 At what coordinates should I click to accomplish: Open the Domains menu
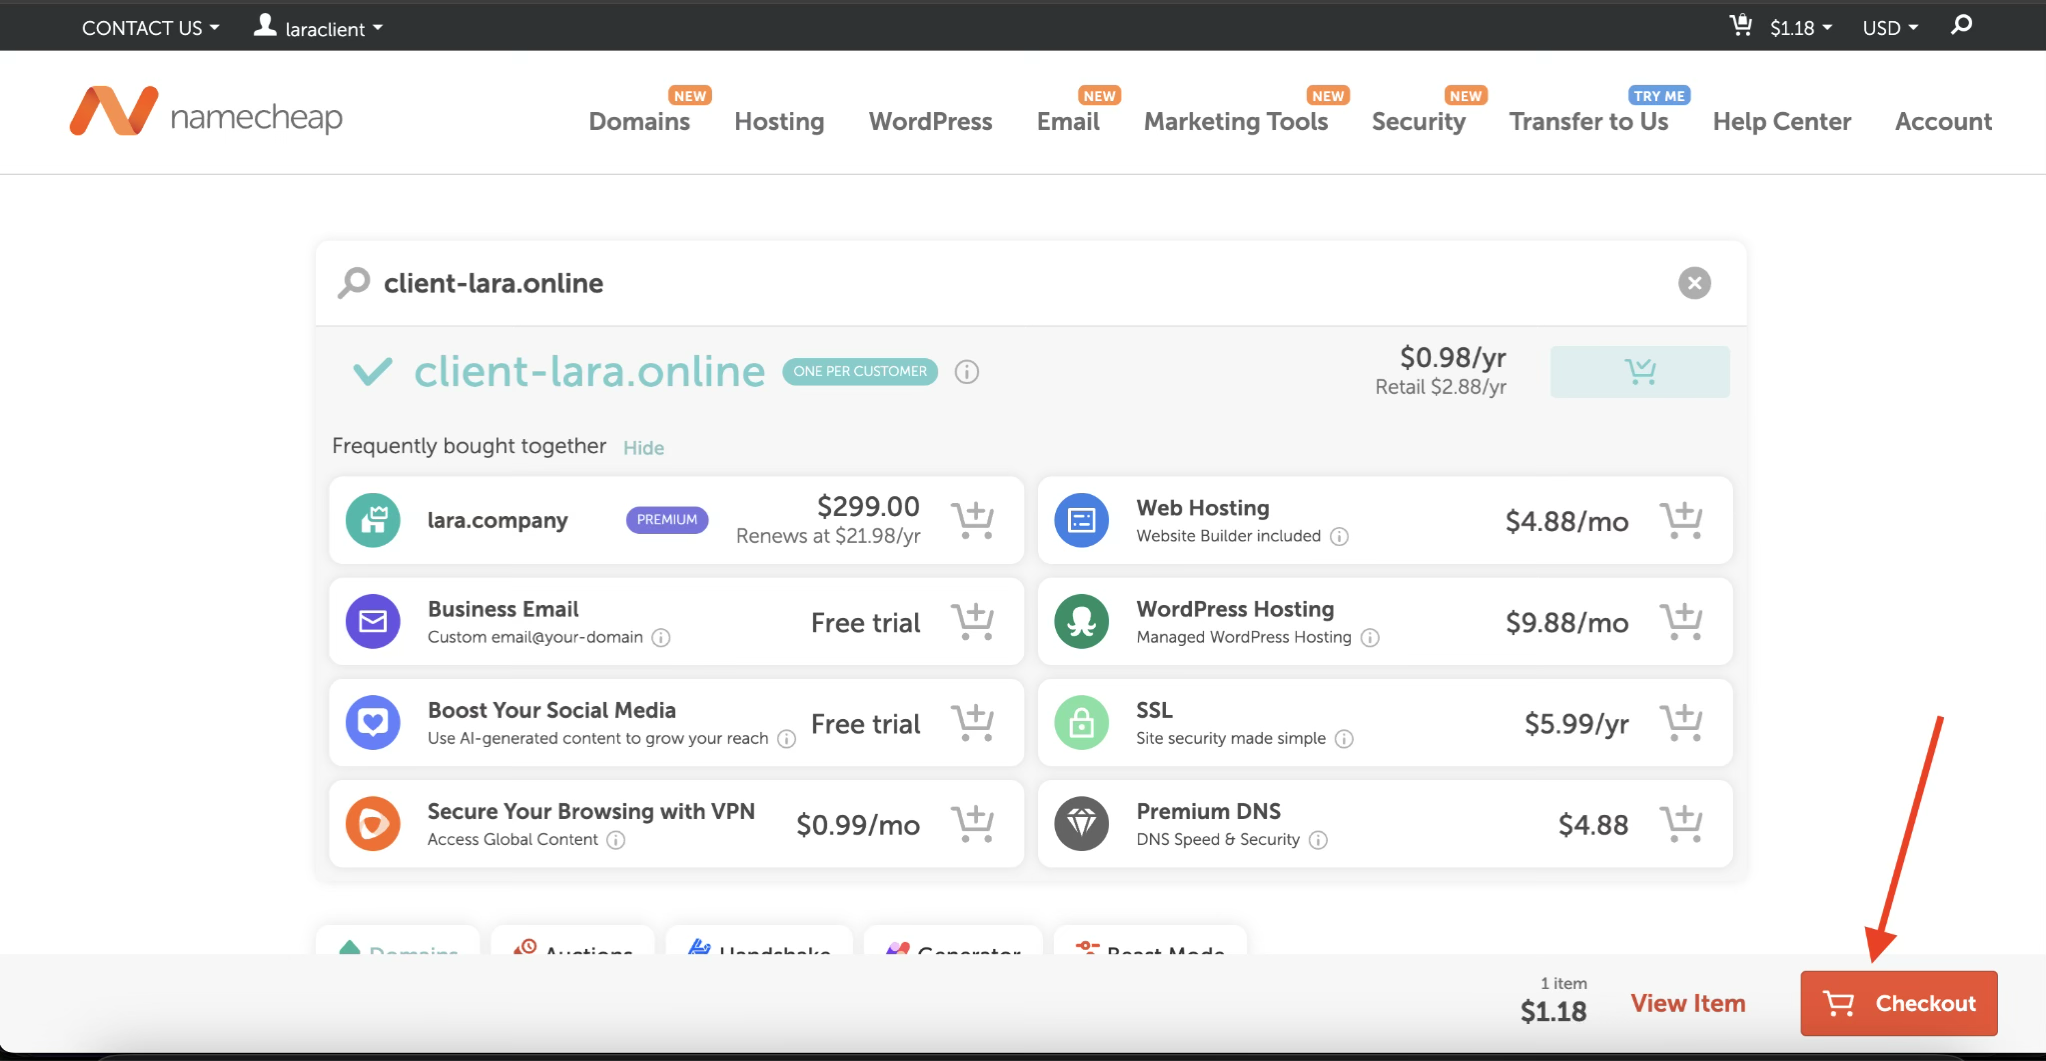639,122
